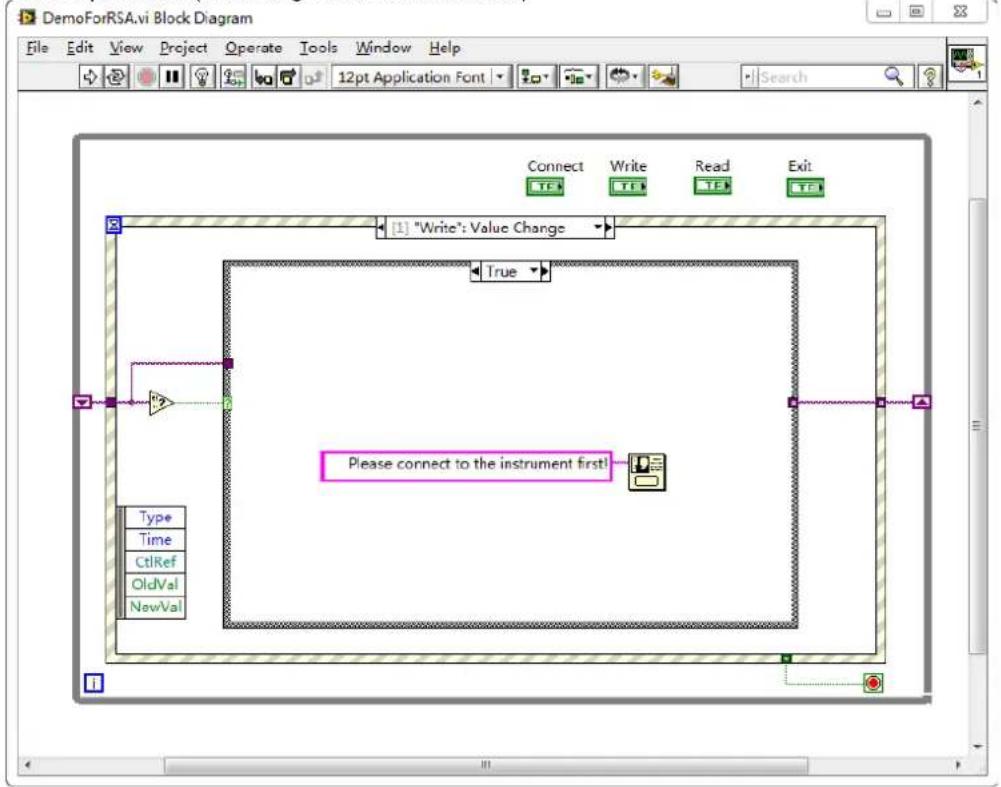Click the Abort Execution button

point(146,77)
